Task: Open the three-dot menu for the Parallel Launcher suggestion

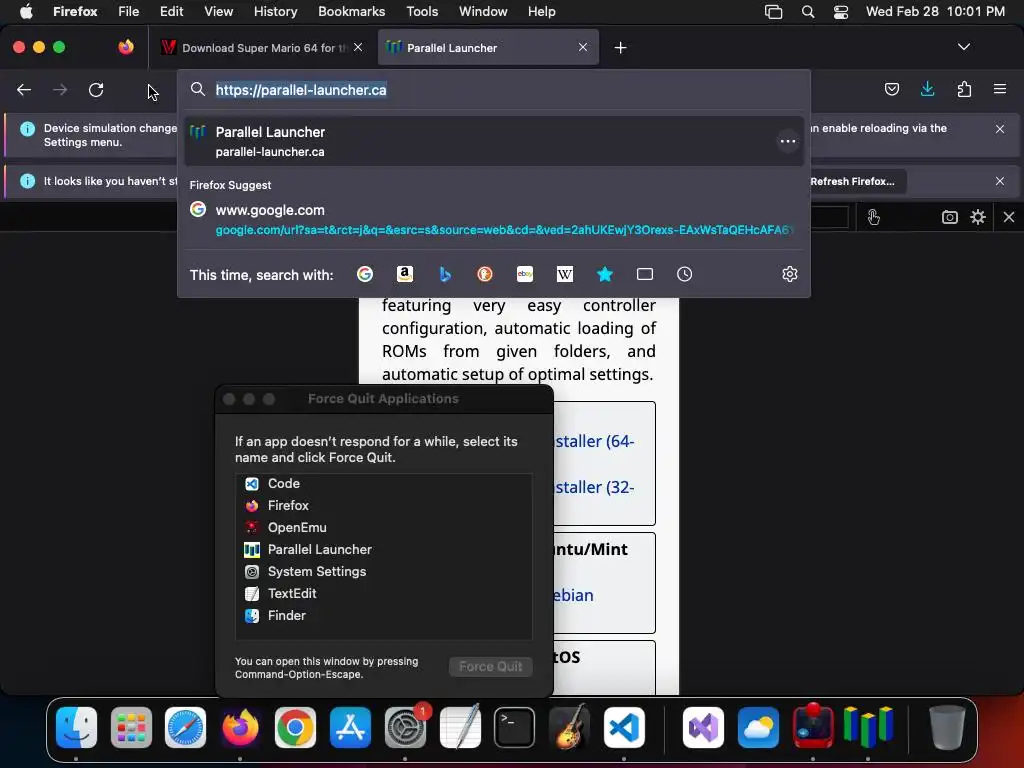Action: click(788, 141)
